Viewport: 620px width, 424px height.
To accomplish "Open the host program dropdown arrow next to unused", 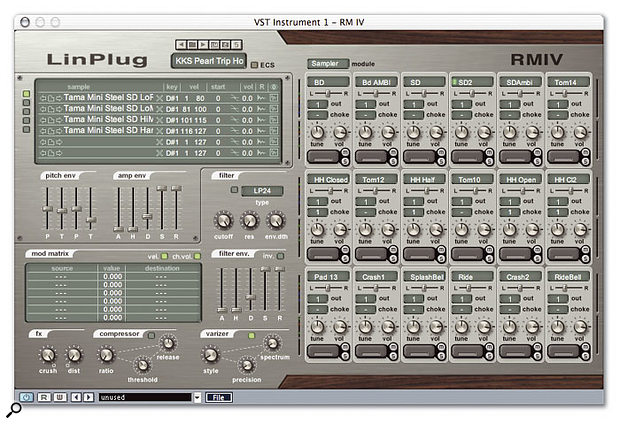I will click(197, 397).
